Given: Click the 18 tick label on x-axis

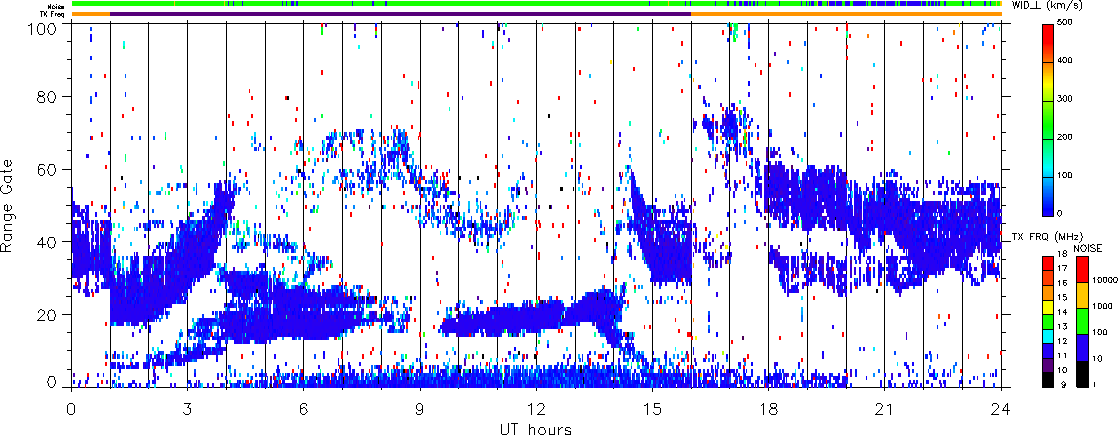Looking at the screenshot, I should coord(768,410).
